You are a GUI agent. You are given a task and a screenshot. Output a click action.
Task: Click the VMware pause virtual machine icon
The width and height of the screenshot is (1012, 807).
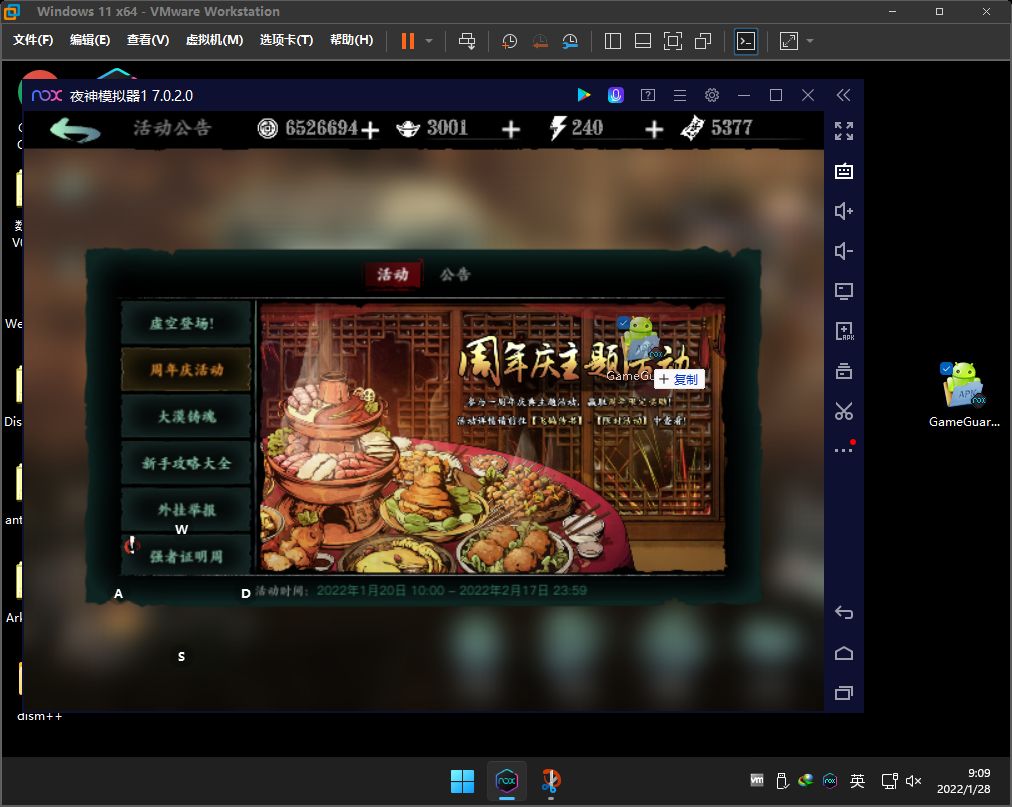point(407,41)
